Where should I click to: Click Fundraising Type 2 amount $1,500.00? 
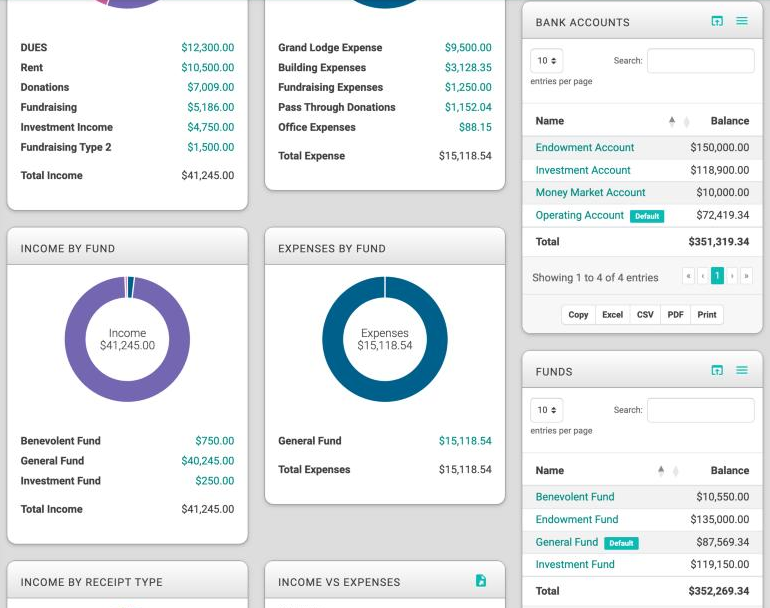210,147
